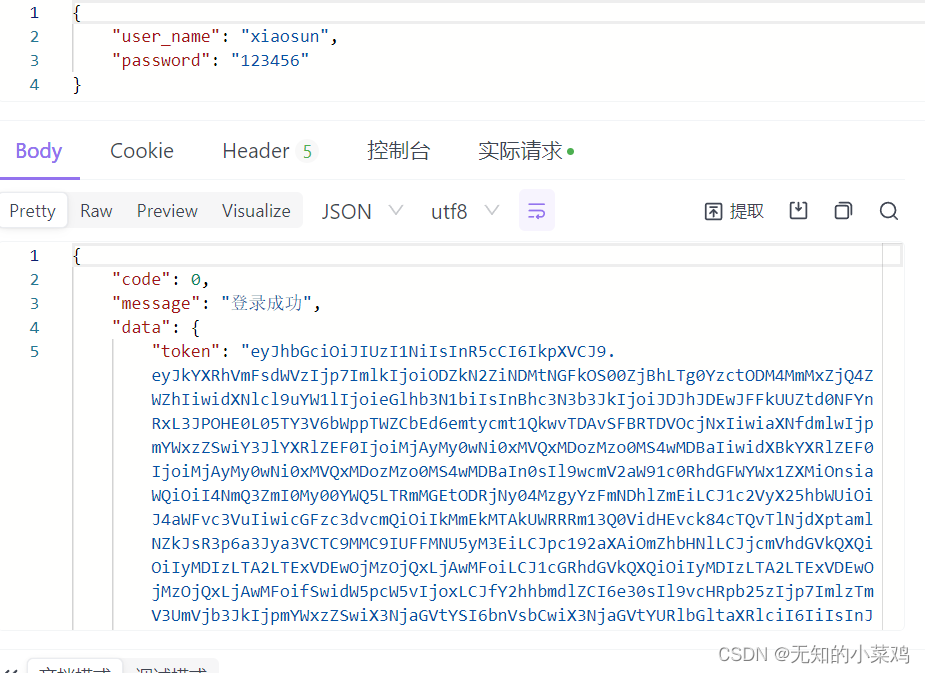This screenshot has height=673, width=925.
Task: Open the JSON format dropdown
Action: tap(362, 211)
